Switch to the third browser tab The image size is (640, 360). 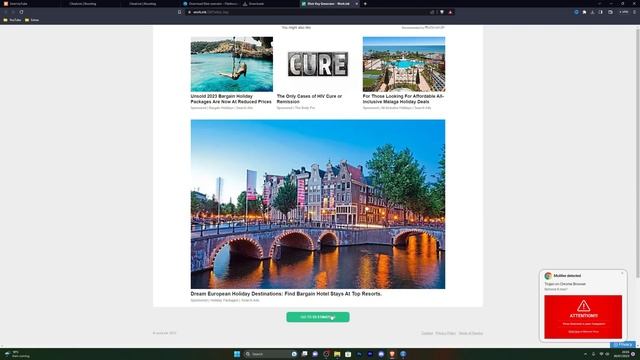[151, 4]
